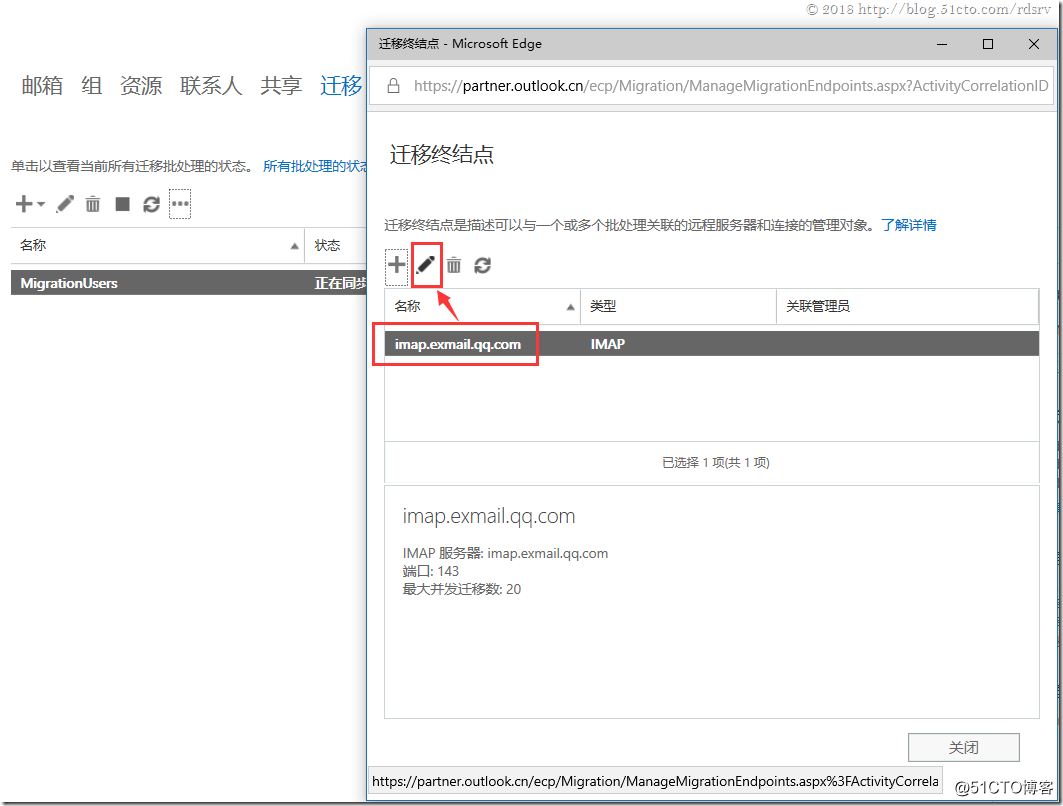Screen dimensions: 1063x806
Task: Click IMAP 服务器 detail line
Action: [x=505, y=553]
